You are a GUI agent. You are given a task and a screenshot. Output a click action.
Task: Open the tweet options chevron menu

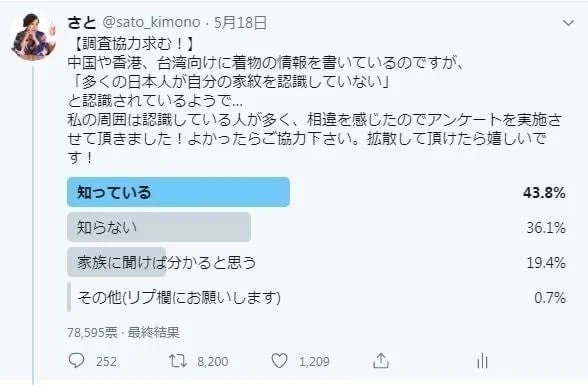(x=568, y=23)
